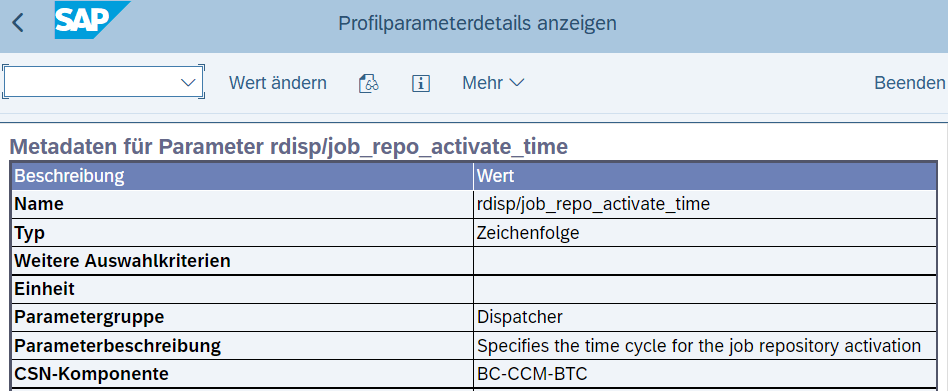Click the Profilparameterdetails anzeigen title
Screen dimensions: 948x391
478,23
